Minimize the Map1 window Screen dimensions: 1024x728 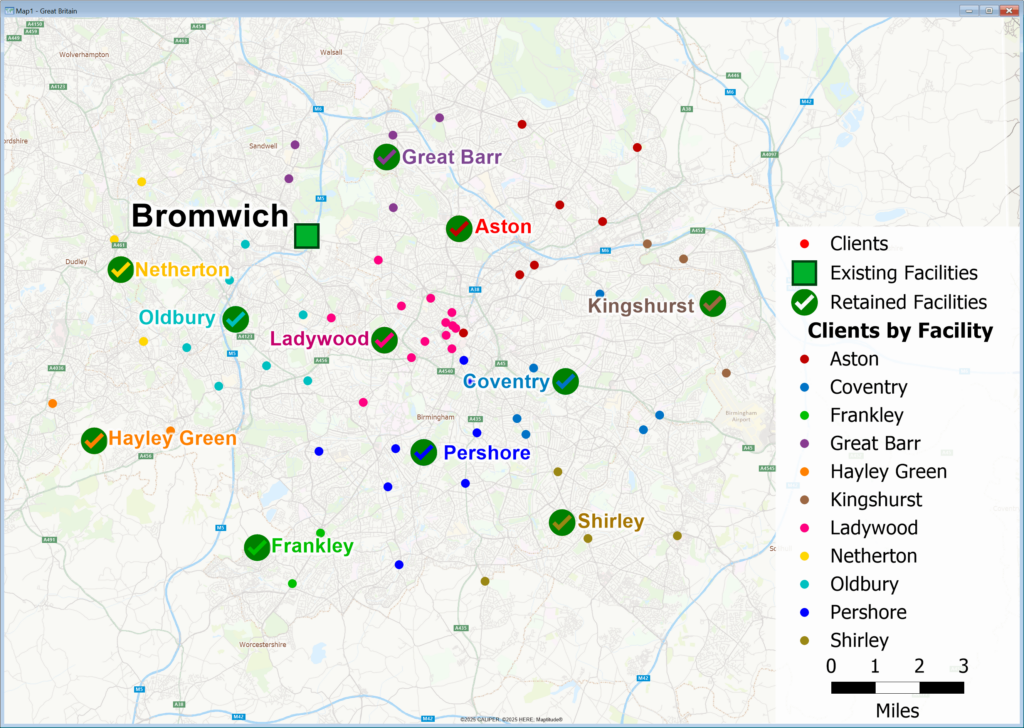(x=968, y=10)
